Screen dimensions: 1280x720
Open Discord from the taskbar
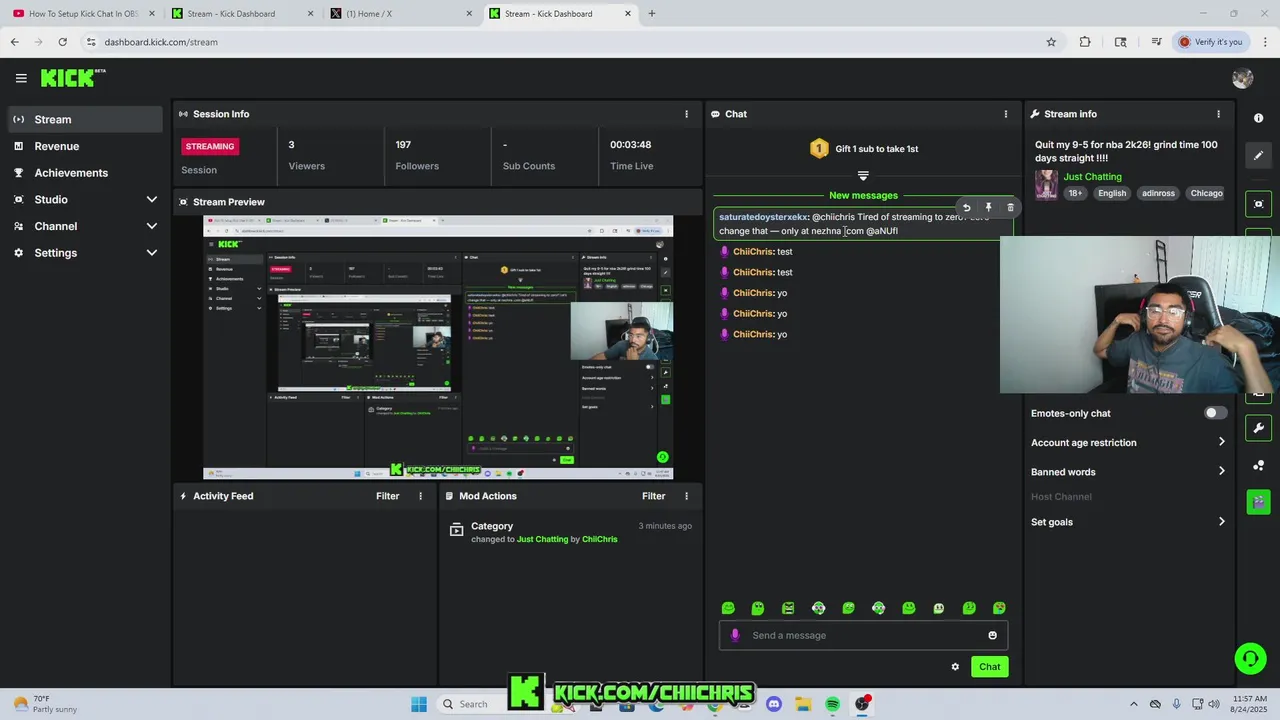point(773,704)
